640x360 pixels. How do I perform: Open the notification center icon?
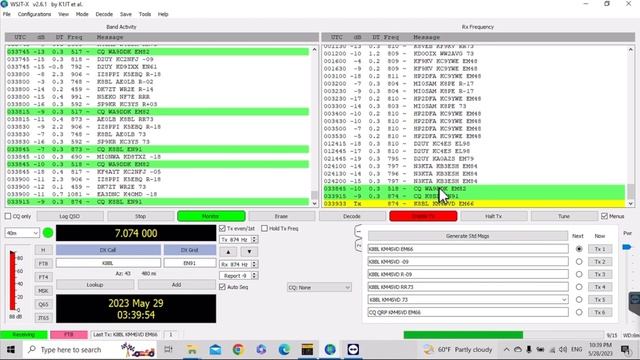pyautogui.click(x=625, y=350)
